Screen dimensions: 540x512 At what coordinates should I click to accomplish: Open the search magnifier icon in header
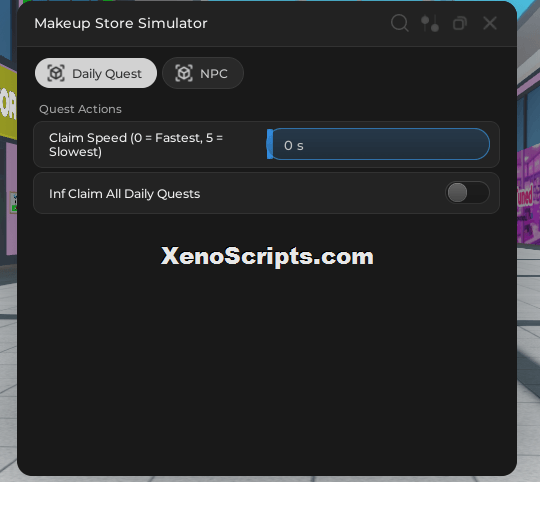click(400, 23)
